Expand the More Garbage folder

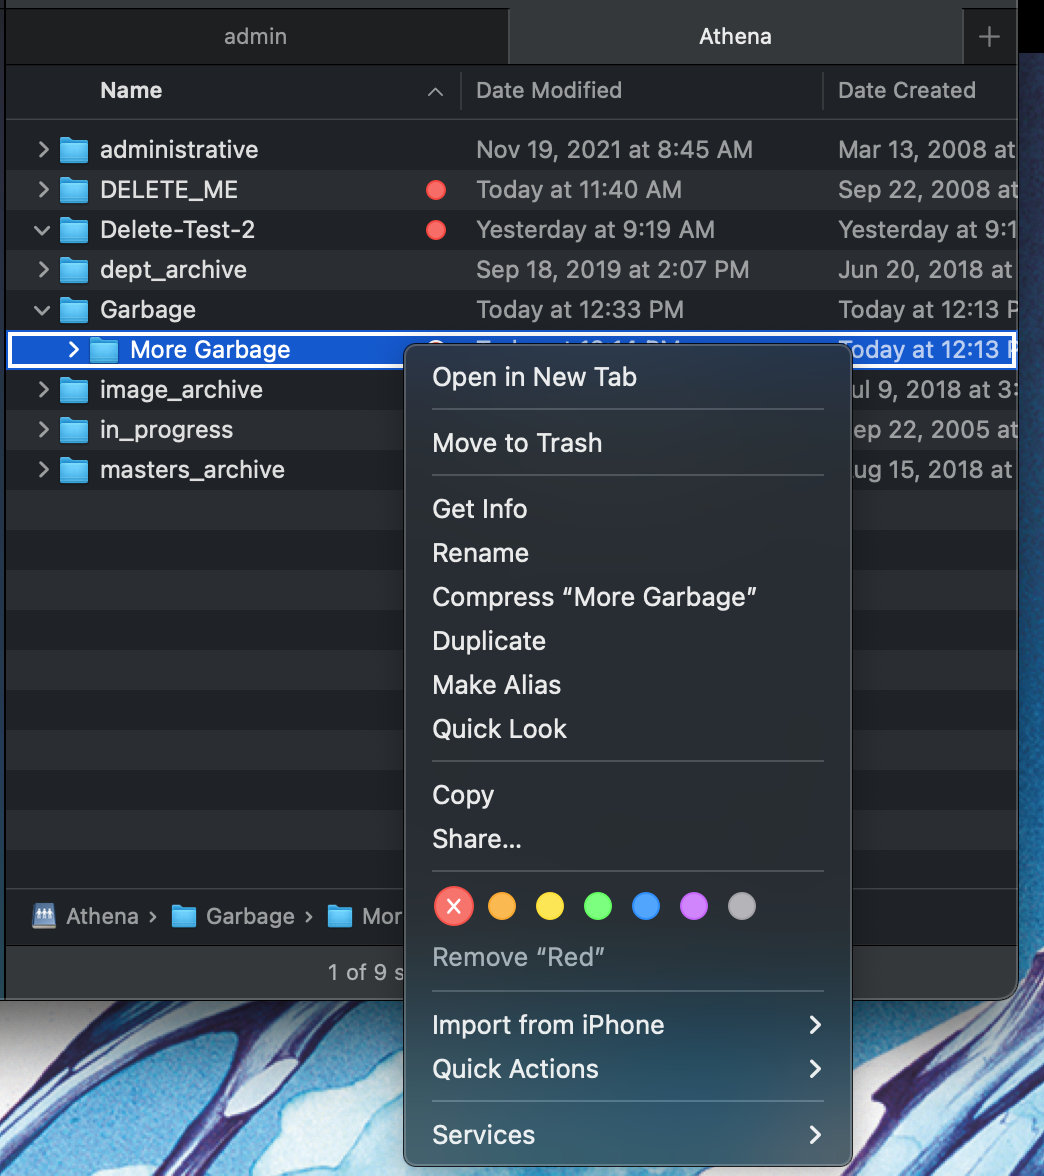tap(73, 350)
